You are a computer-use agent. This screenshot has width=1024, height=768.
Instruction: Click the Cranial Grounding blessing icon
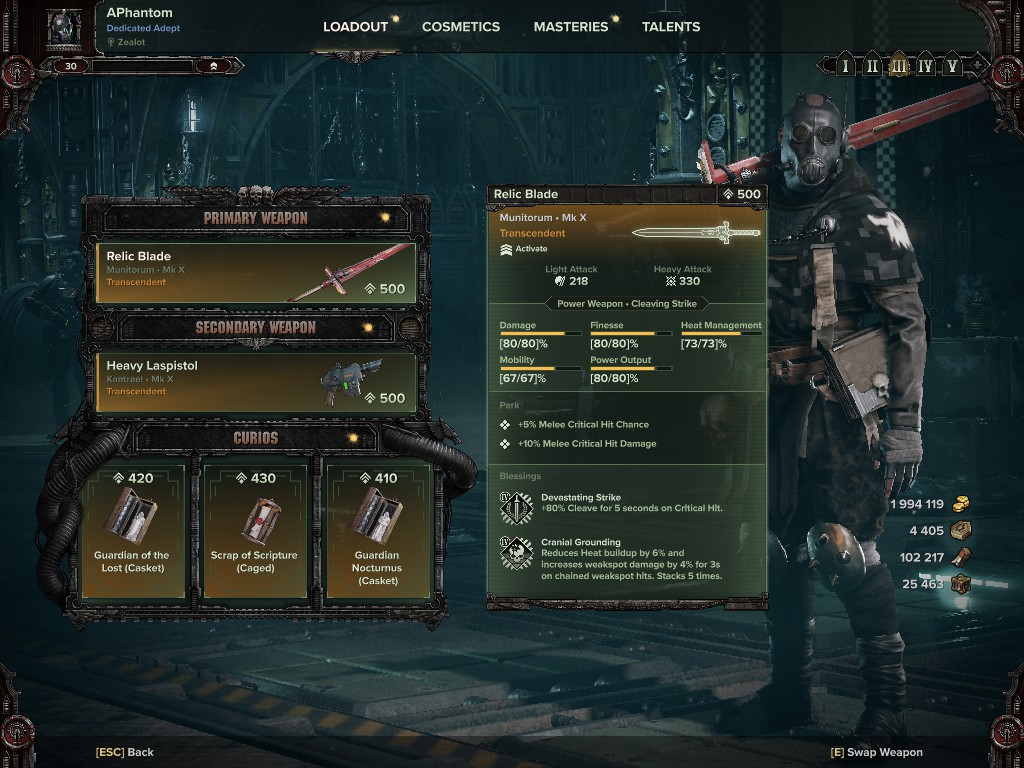click(x=517, y=553)
